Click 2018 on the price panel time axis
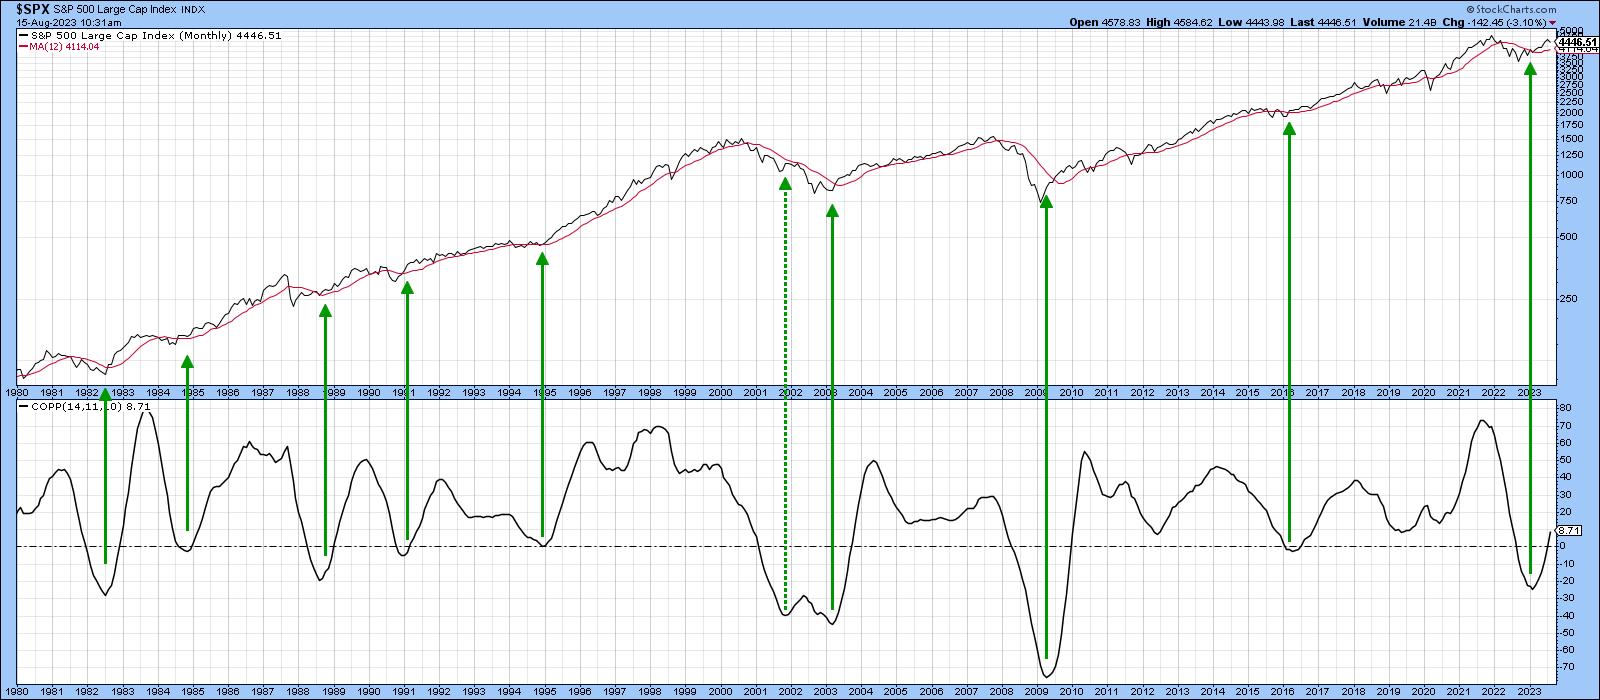Screen dimensions: 1600x700 coord(1353,393)
